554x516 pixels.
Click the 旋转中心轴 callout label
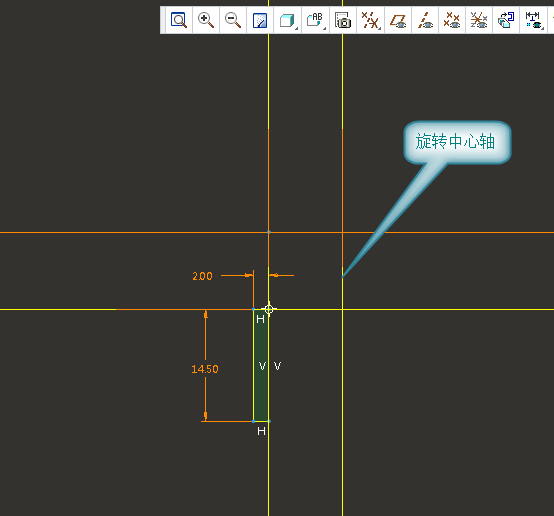point(455,141)
